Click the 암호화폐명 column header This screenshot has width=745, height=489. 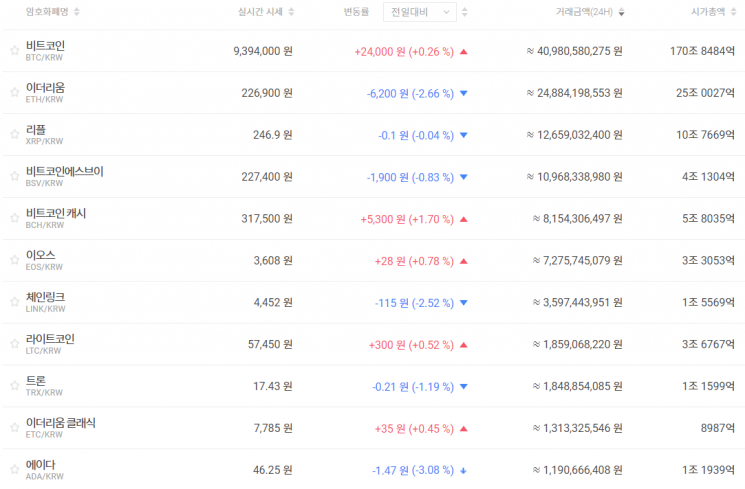point(47,12)
